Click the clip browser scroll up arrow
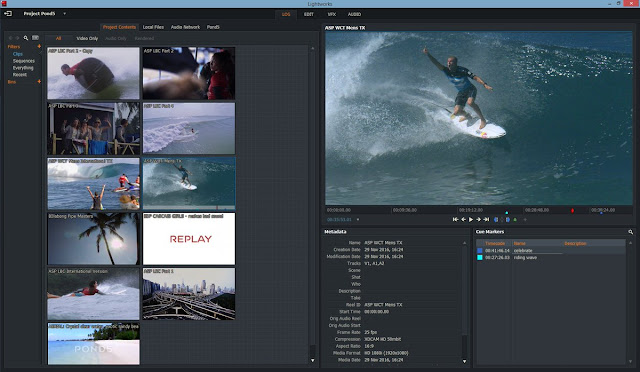640x372 pixels. [313, 48]
